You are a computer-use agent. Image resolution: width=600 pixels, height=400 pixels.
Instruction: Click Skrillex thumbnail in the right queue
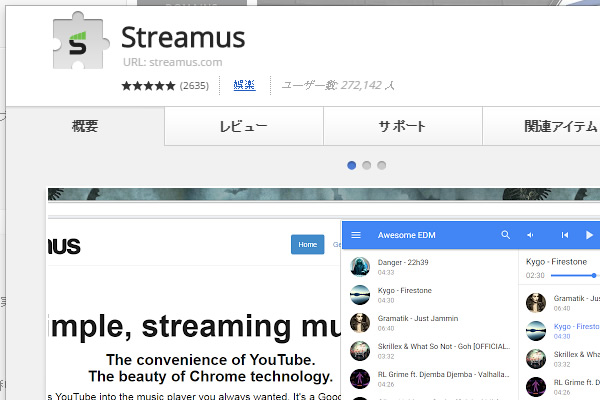tap(536, 359)
